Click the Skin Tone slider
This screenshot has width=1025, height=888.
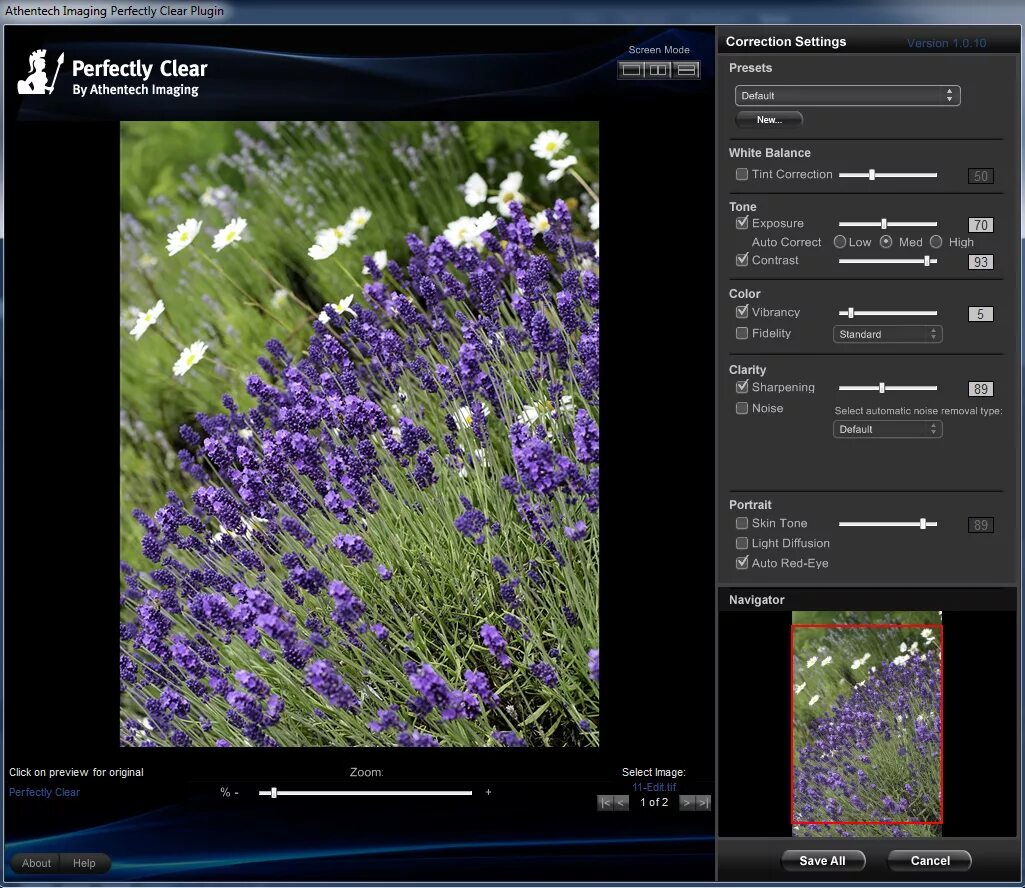coord(888,524)
